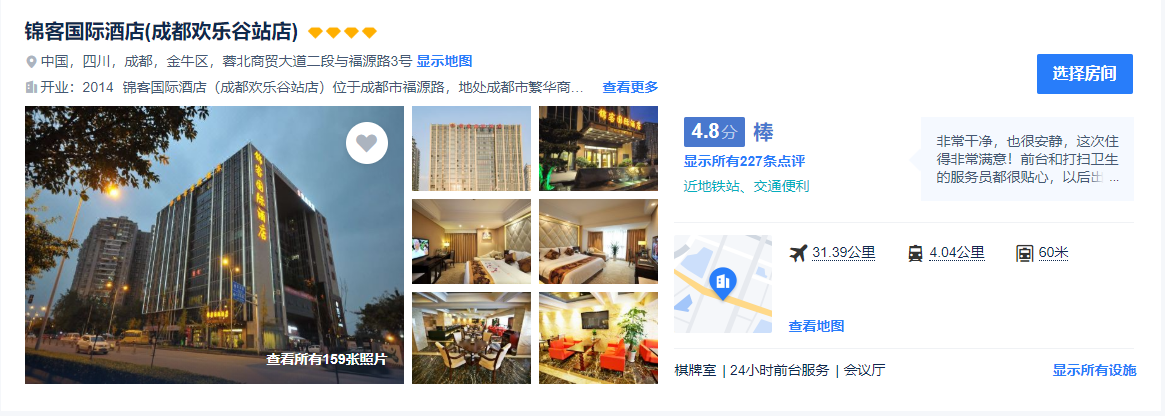Click the 4.8分 rating score badge
The height and width of the screenshot is (416, 1165).
pyautogui.click(x=714, y=132)
